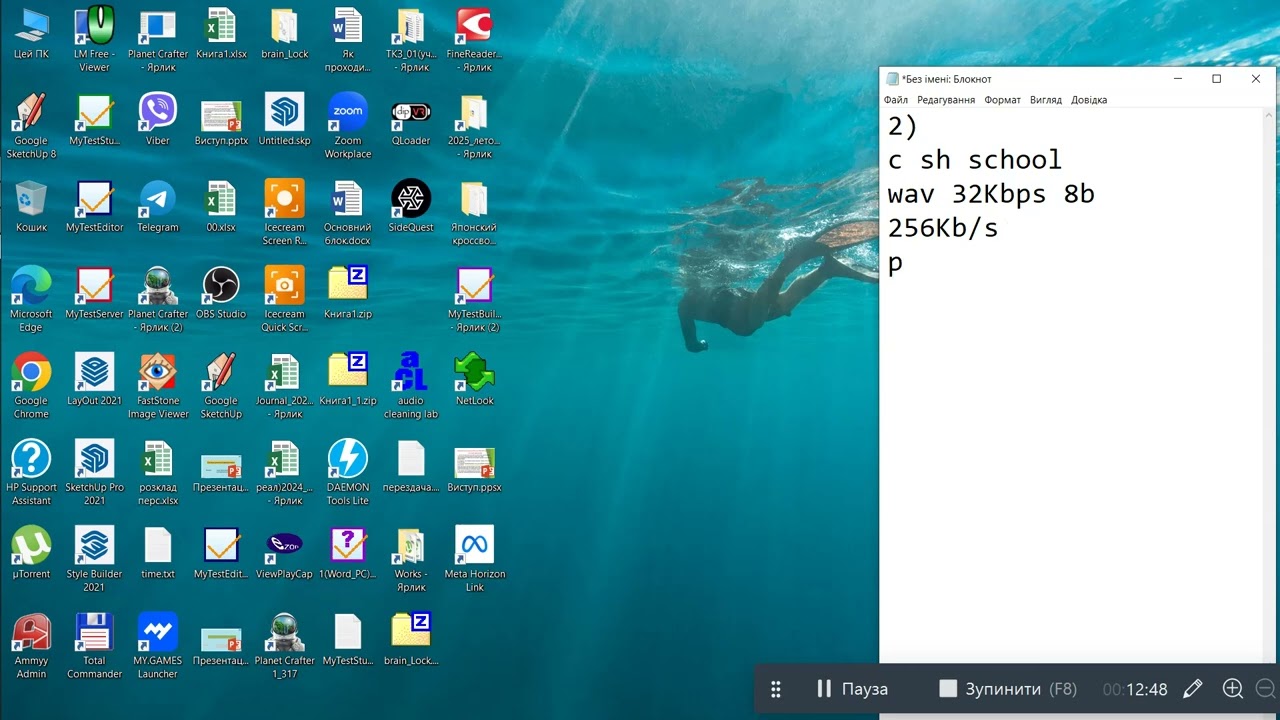Open the Кошик recycle bin

31,206
